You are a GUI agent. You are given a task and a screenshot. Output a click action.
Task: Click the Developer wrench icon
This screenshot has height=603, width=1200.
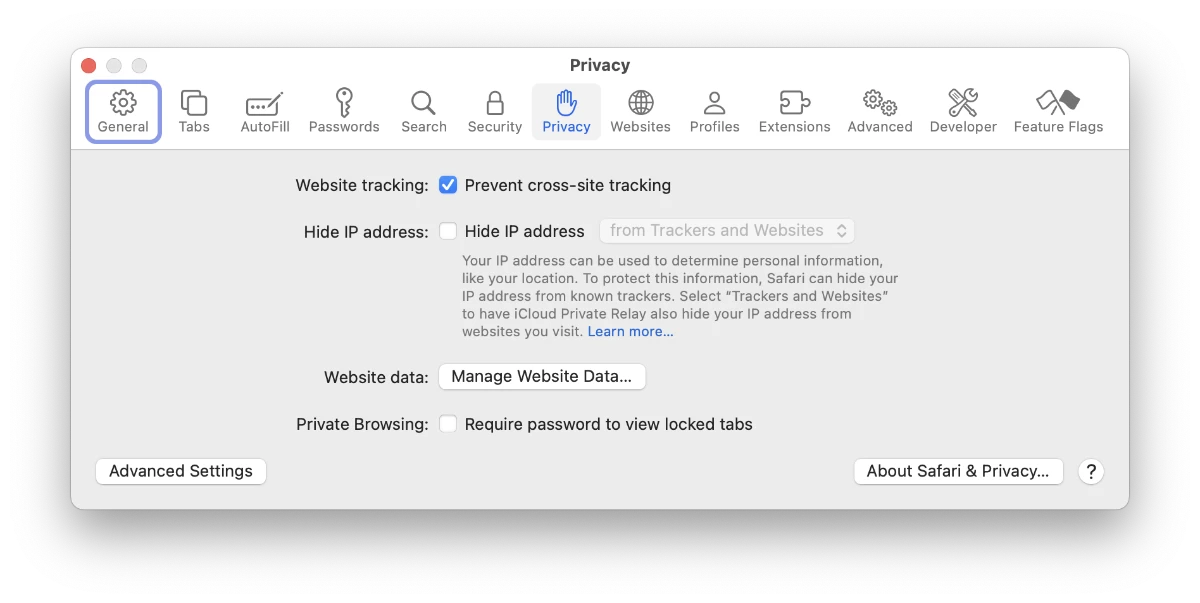point(962,110)
